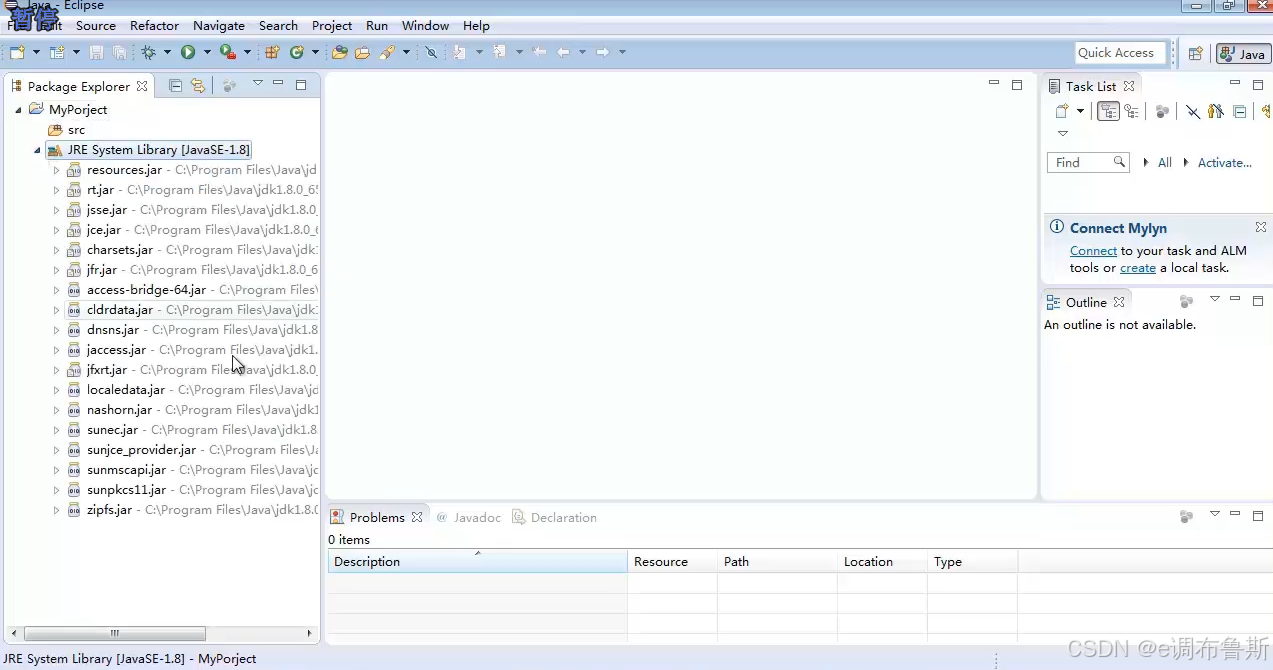This screenshot has width=1273, height=670.
Task: Open the Run dropdown arrow
Action: click(207, 52)
